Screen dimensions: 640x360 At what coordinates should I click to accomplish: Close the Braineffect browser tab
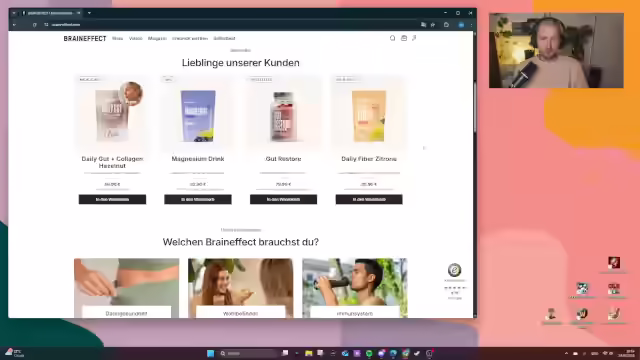click(x=78, y=13)
